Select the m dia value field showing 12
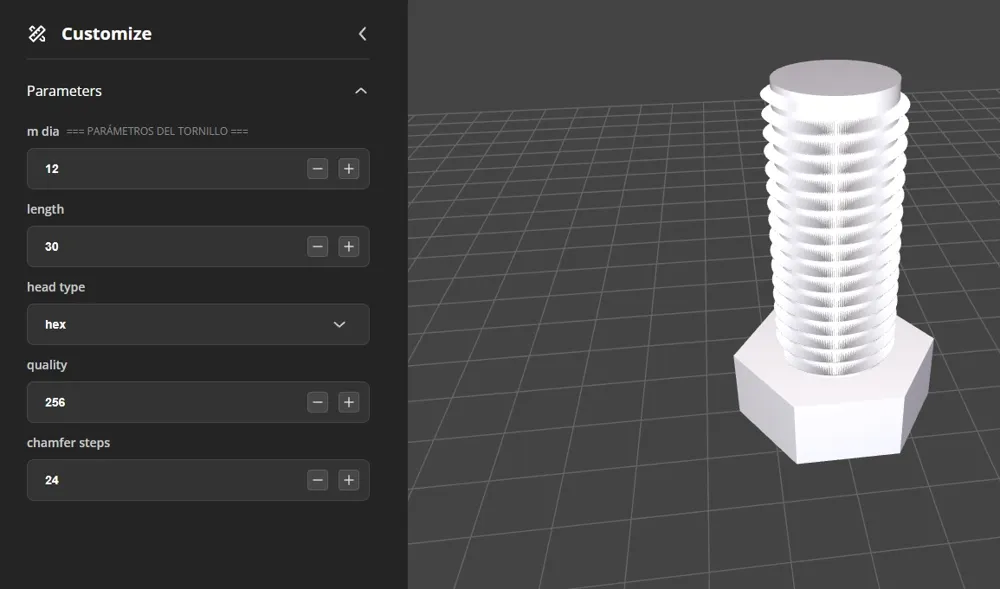1000x589 pixels. [150, 168]
